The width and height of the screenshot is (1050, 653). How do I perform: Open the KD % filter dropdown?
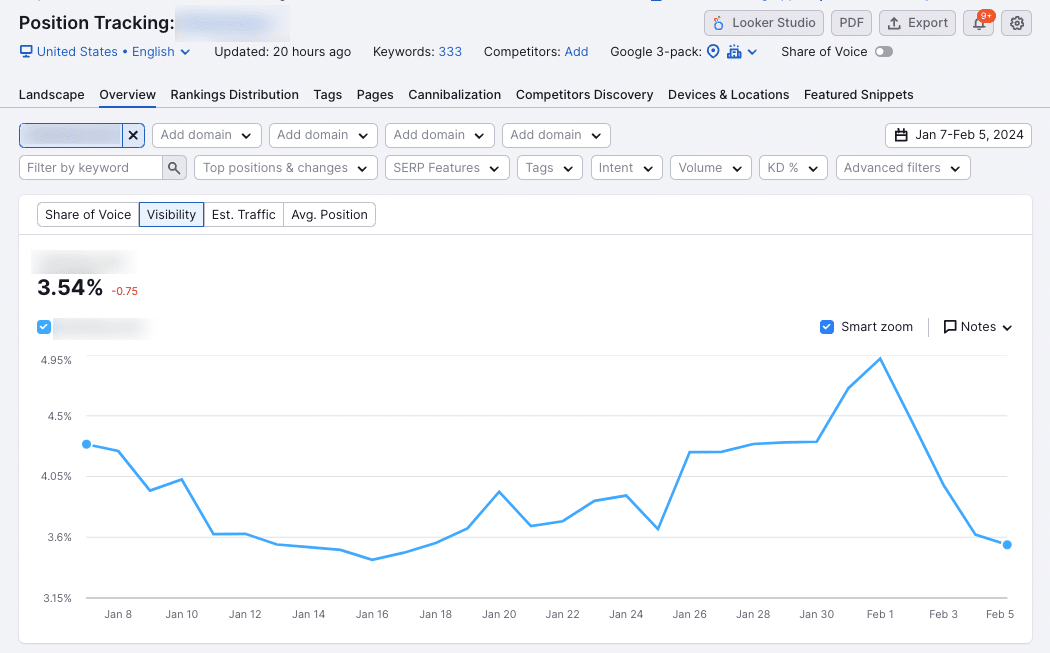(x=793, y=167)
